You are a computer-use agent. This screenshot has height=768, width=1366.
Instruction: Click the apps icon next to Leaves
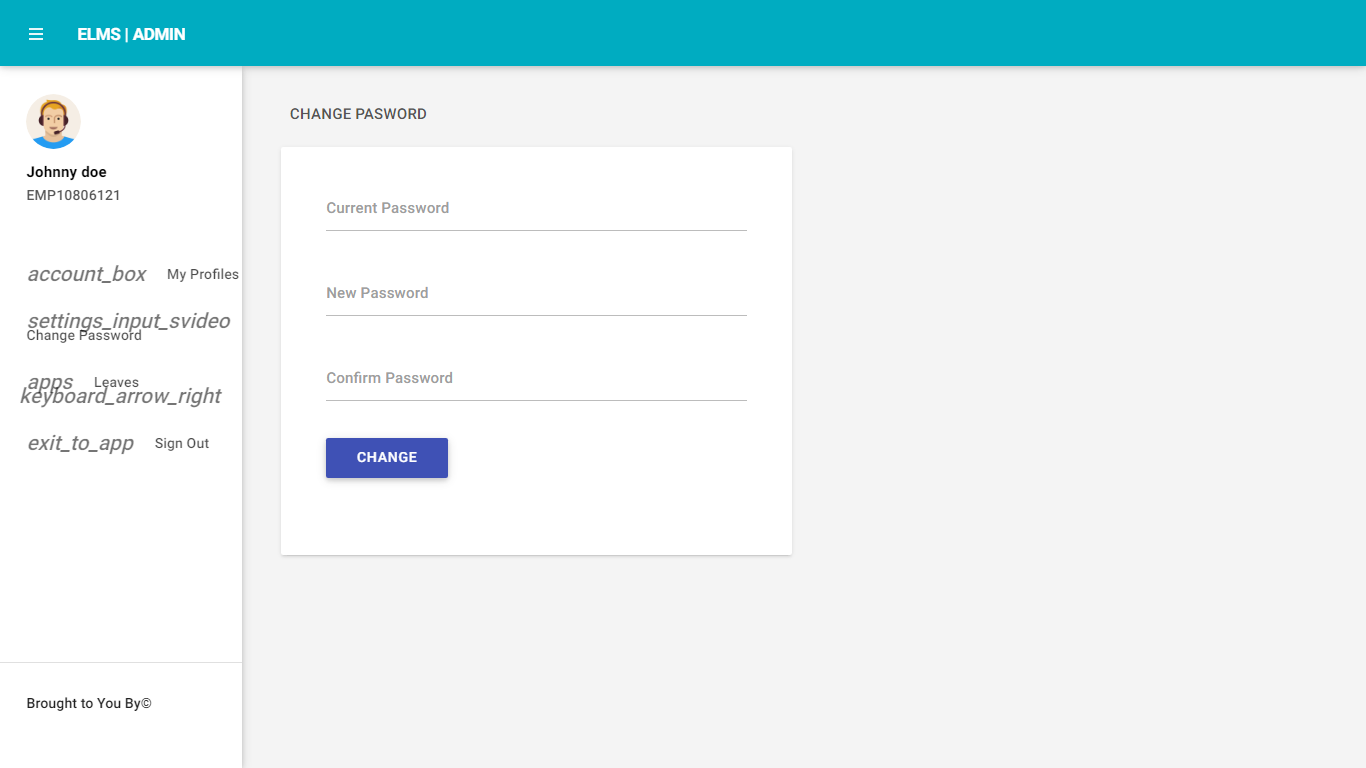point(50,381)
